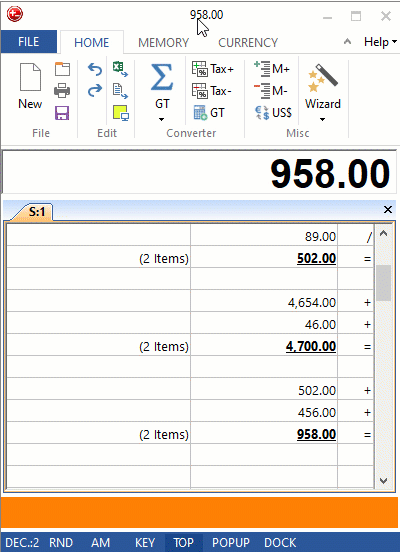400x552 pixels.
Task: Click the printer icon
Action: pyautogui.click(x=62, y=91)
